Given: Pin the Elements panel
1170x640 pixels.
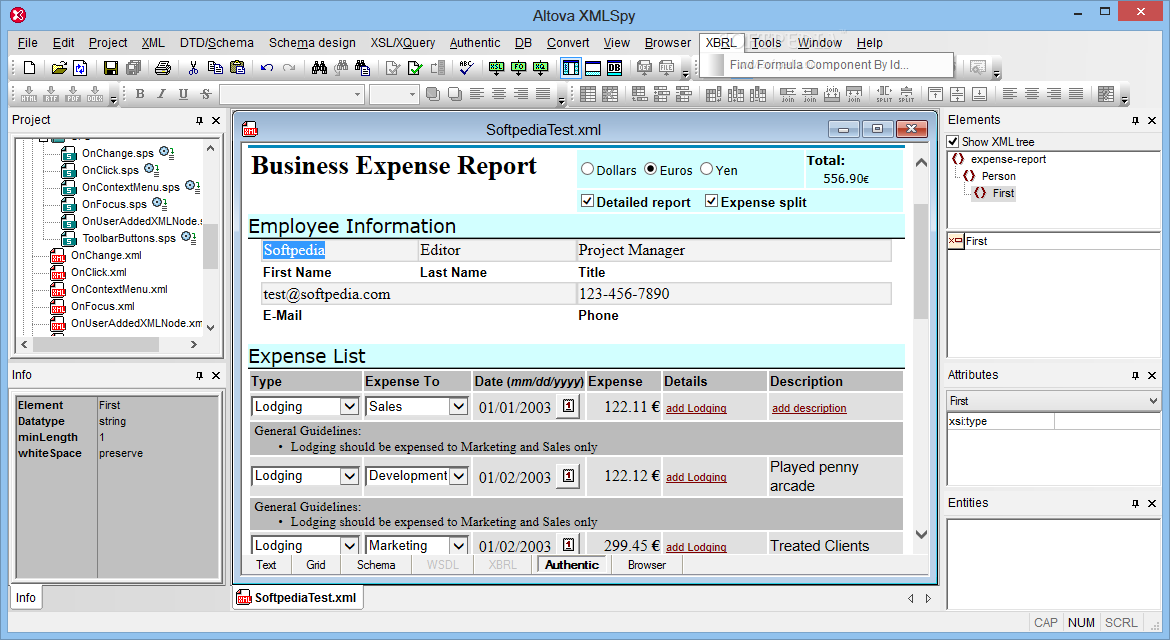Looking at the screenshot, I should [x=1135, y=120].
